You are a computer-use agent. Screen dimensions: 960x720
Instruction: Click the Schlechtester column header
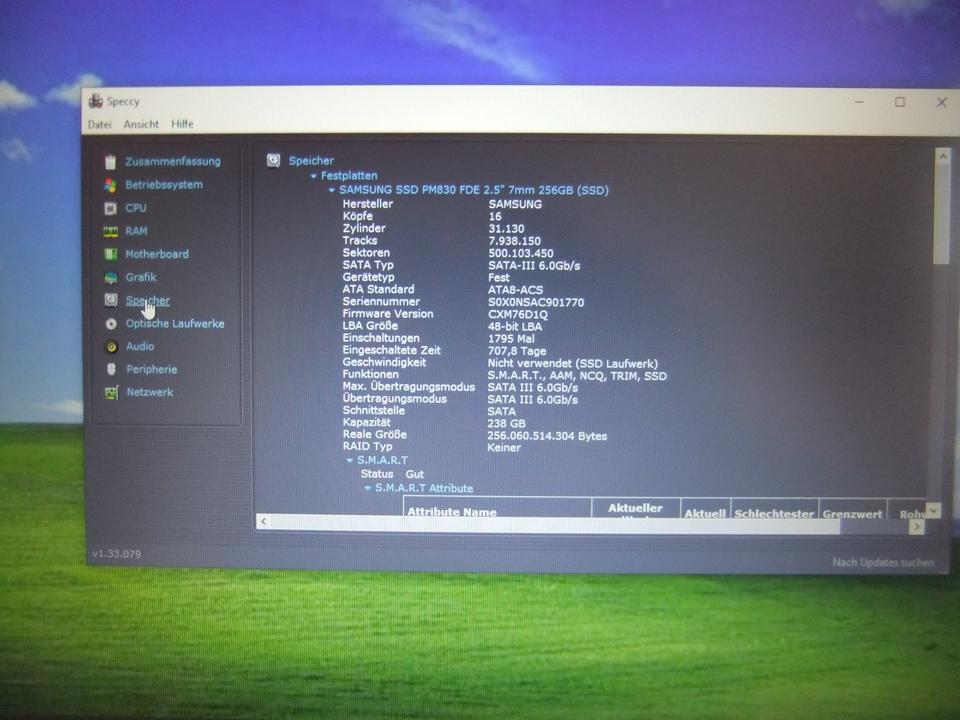click(x=774, y=514)
